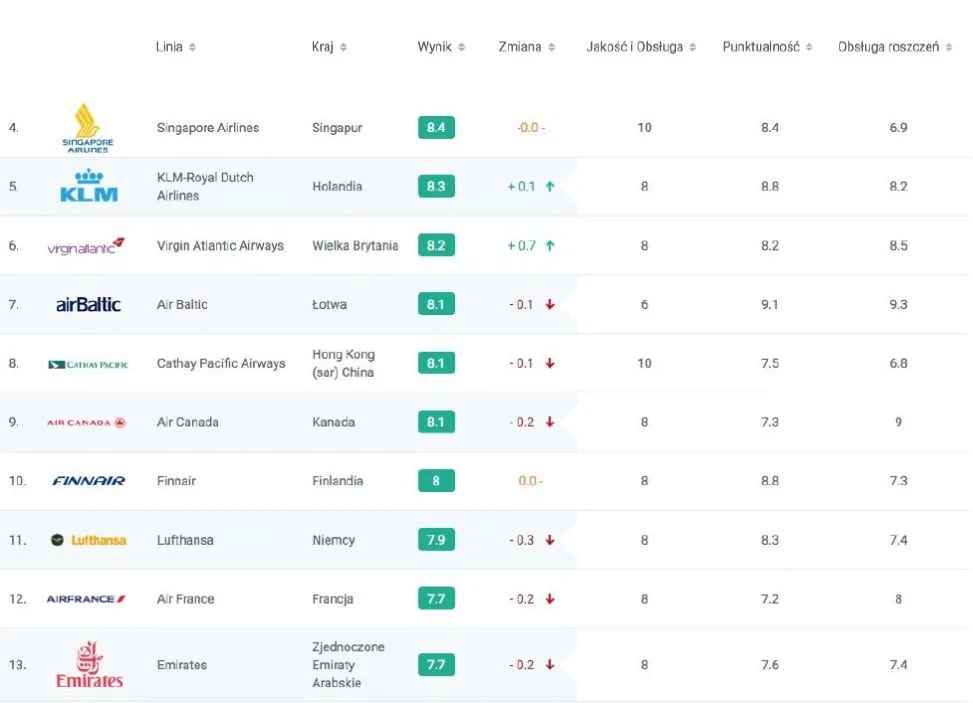Click the green up arrow in KLM row
The height and width of the screenshot is (703, 973).
(x=550, y=186)
